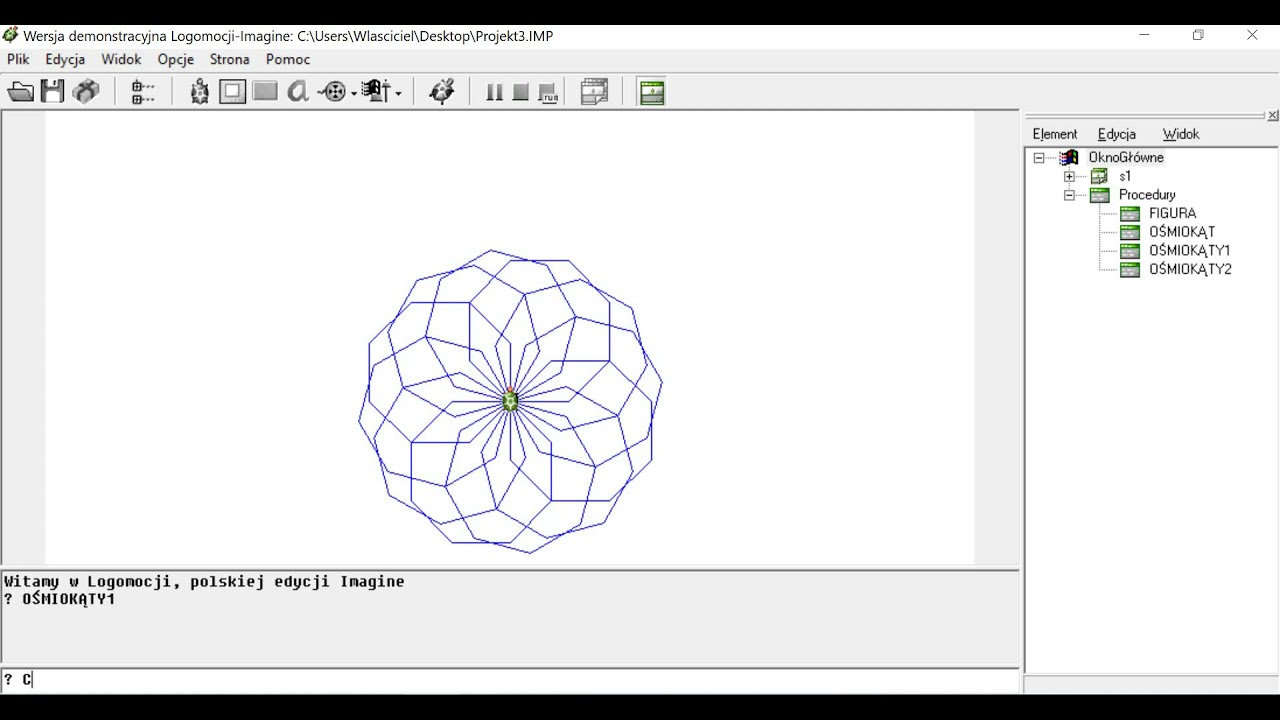Choose the text tool letter 'a' icon

pos(298,92)
